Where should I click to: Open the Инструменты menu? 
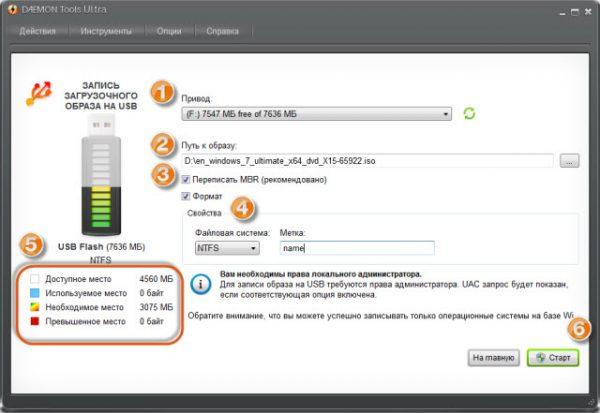(106, 31)
